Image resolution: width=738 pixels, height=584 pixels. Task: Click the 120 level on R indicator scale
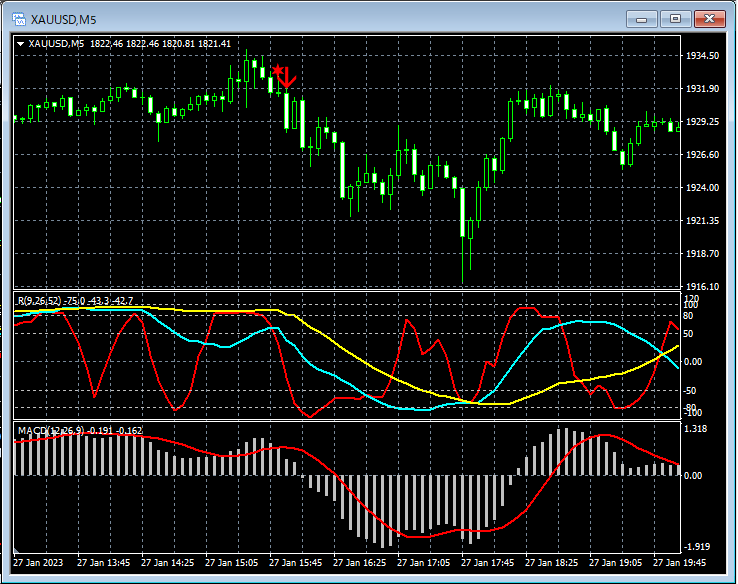(x=690, y=298)
